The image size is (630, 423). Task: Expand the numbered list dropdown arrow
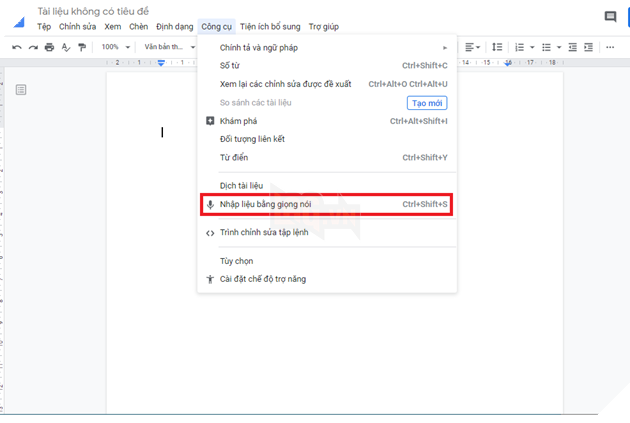pos(532,47)
